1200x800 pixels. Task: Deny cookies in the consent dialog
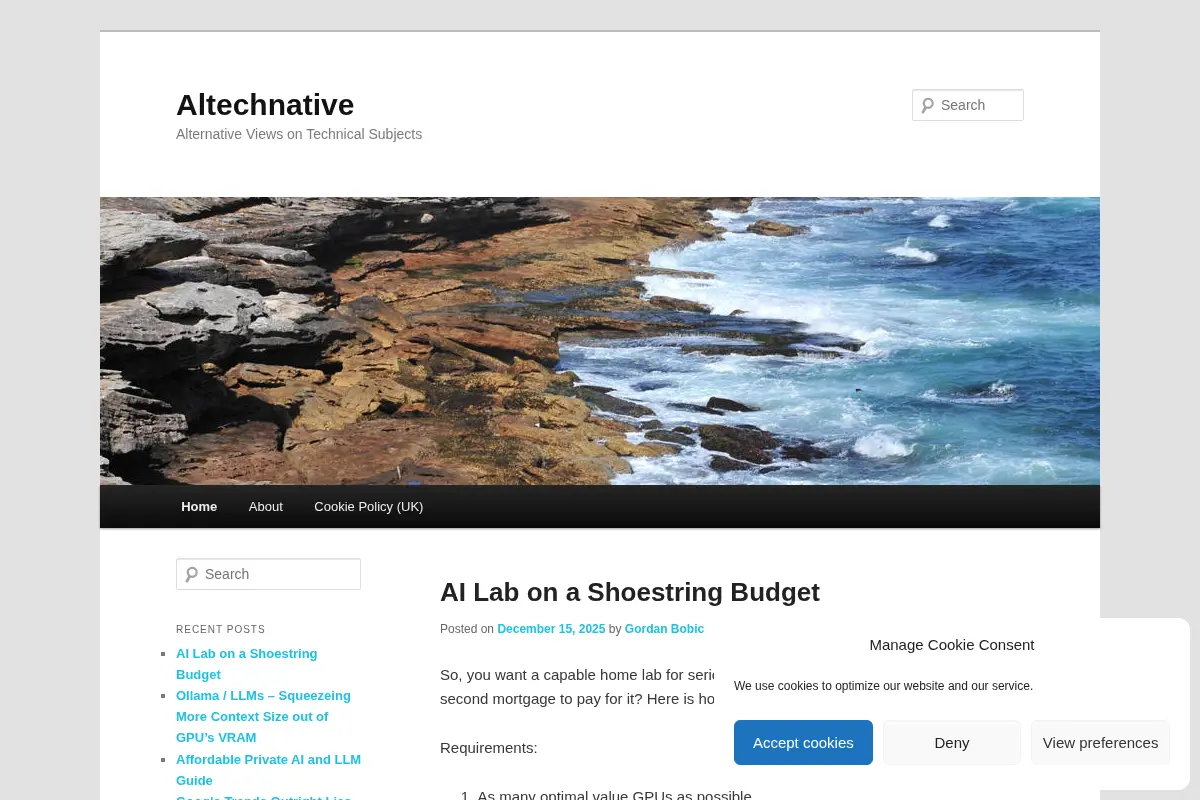952,743
